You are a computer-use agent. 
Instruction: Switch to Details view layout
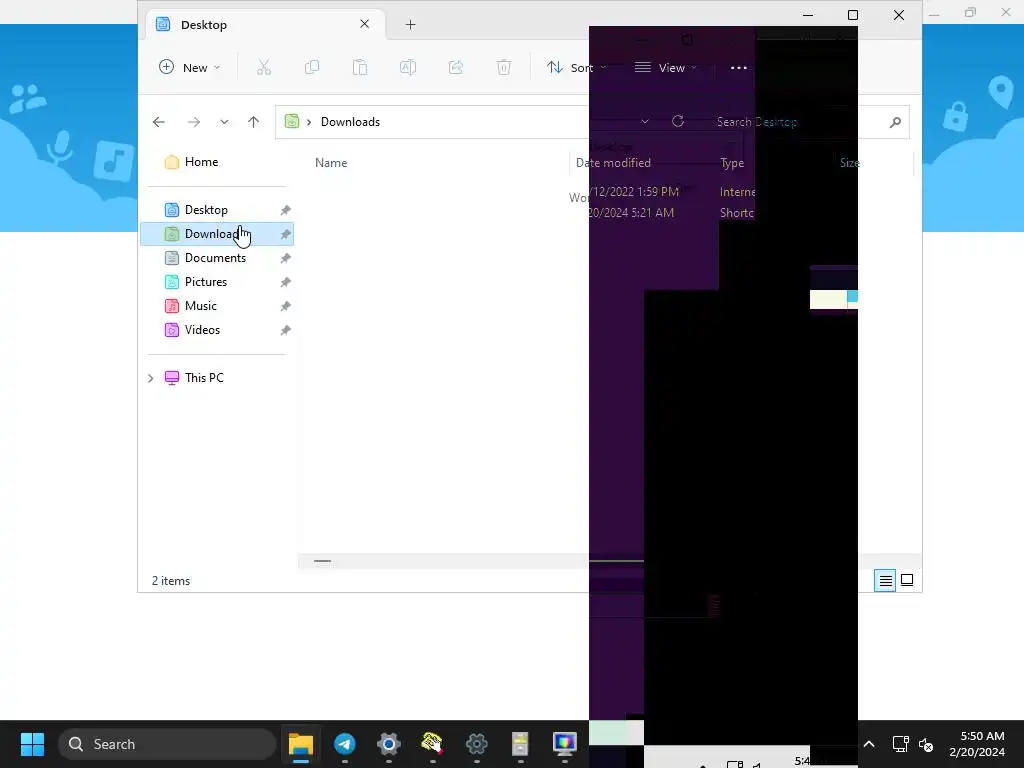click(x=886, y=580)
